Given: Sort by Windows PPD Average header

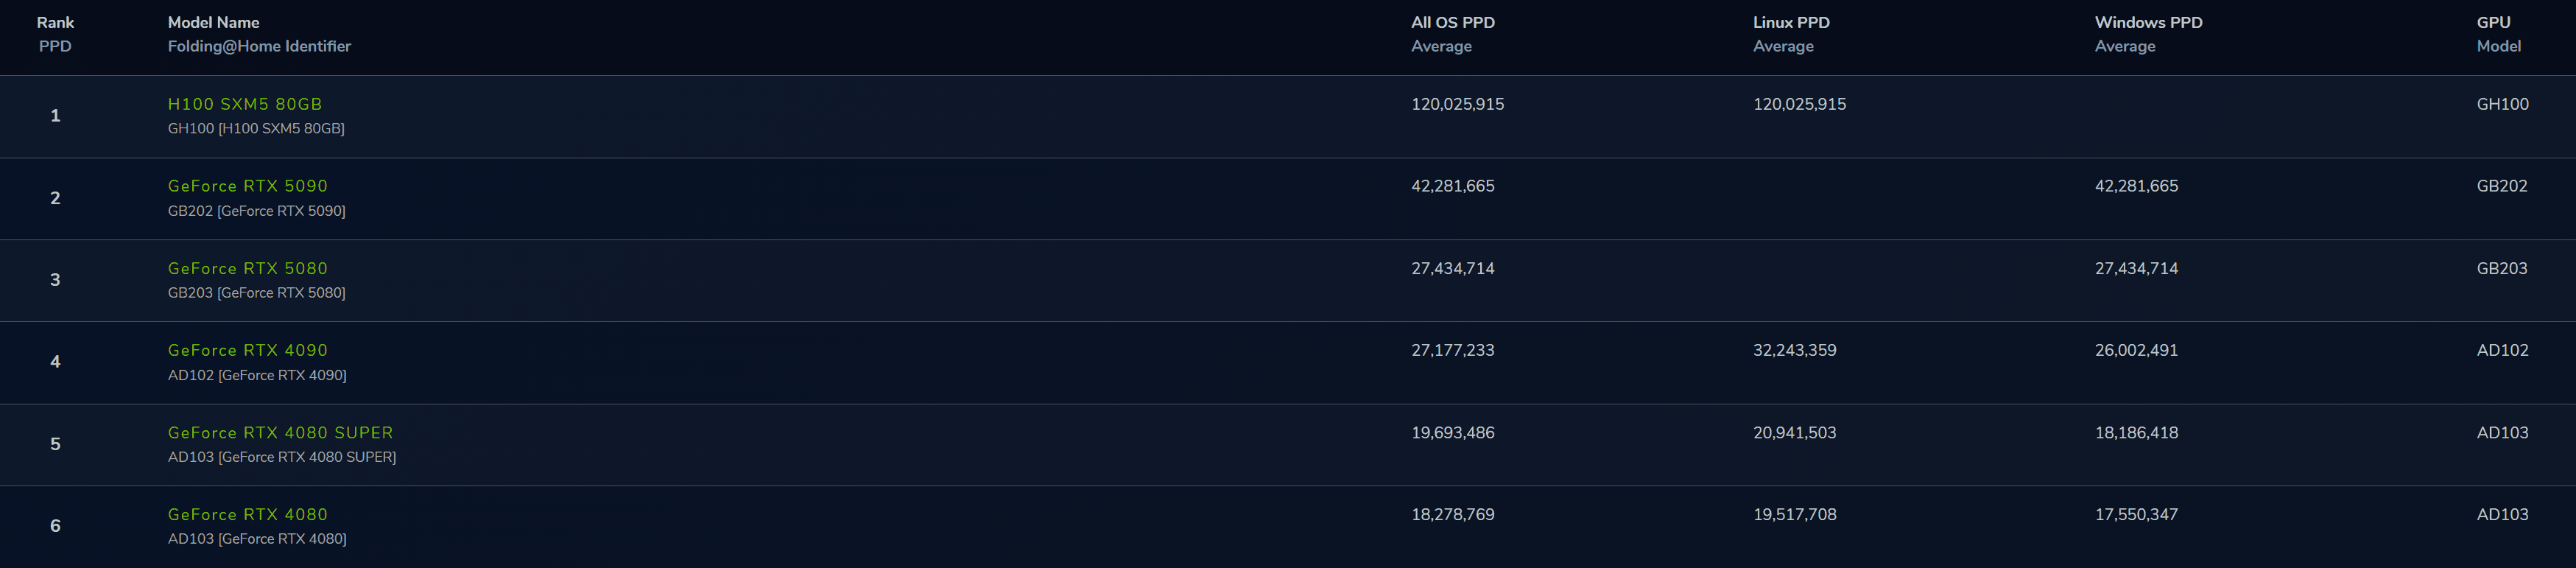Looking at the screenshot, I should [2148, 34].
